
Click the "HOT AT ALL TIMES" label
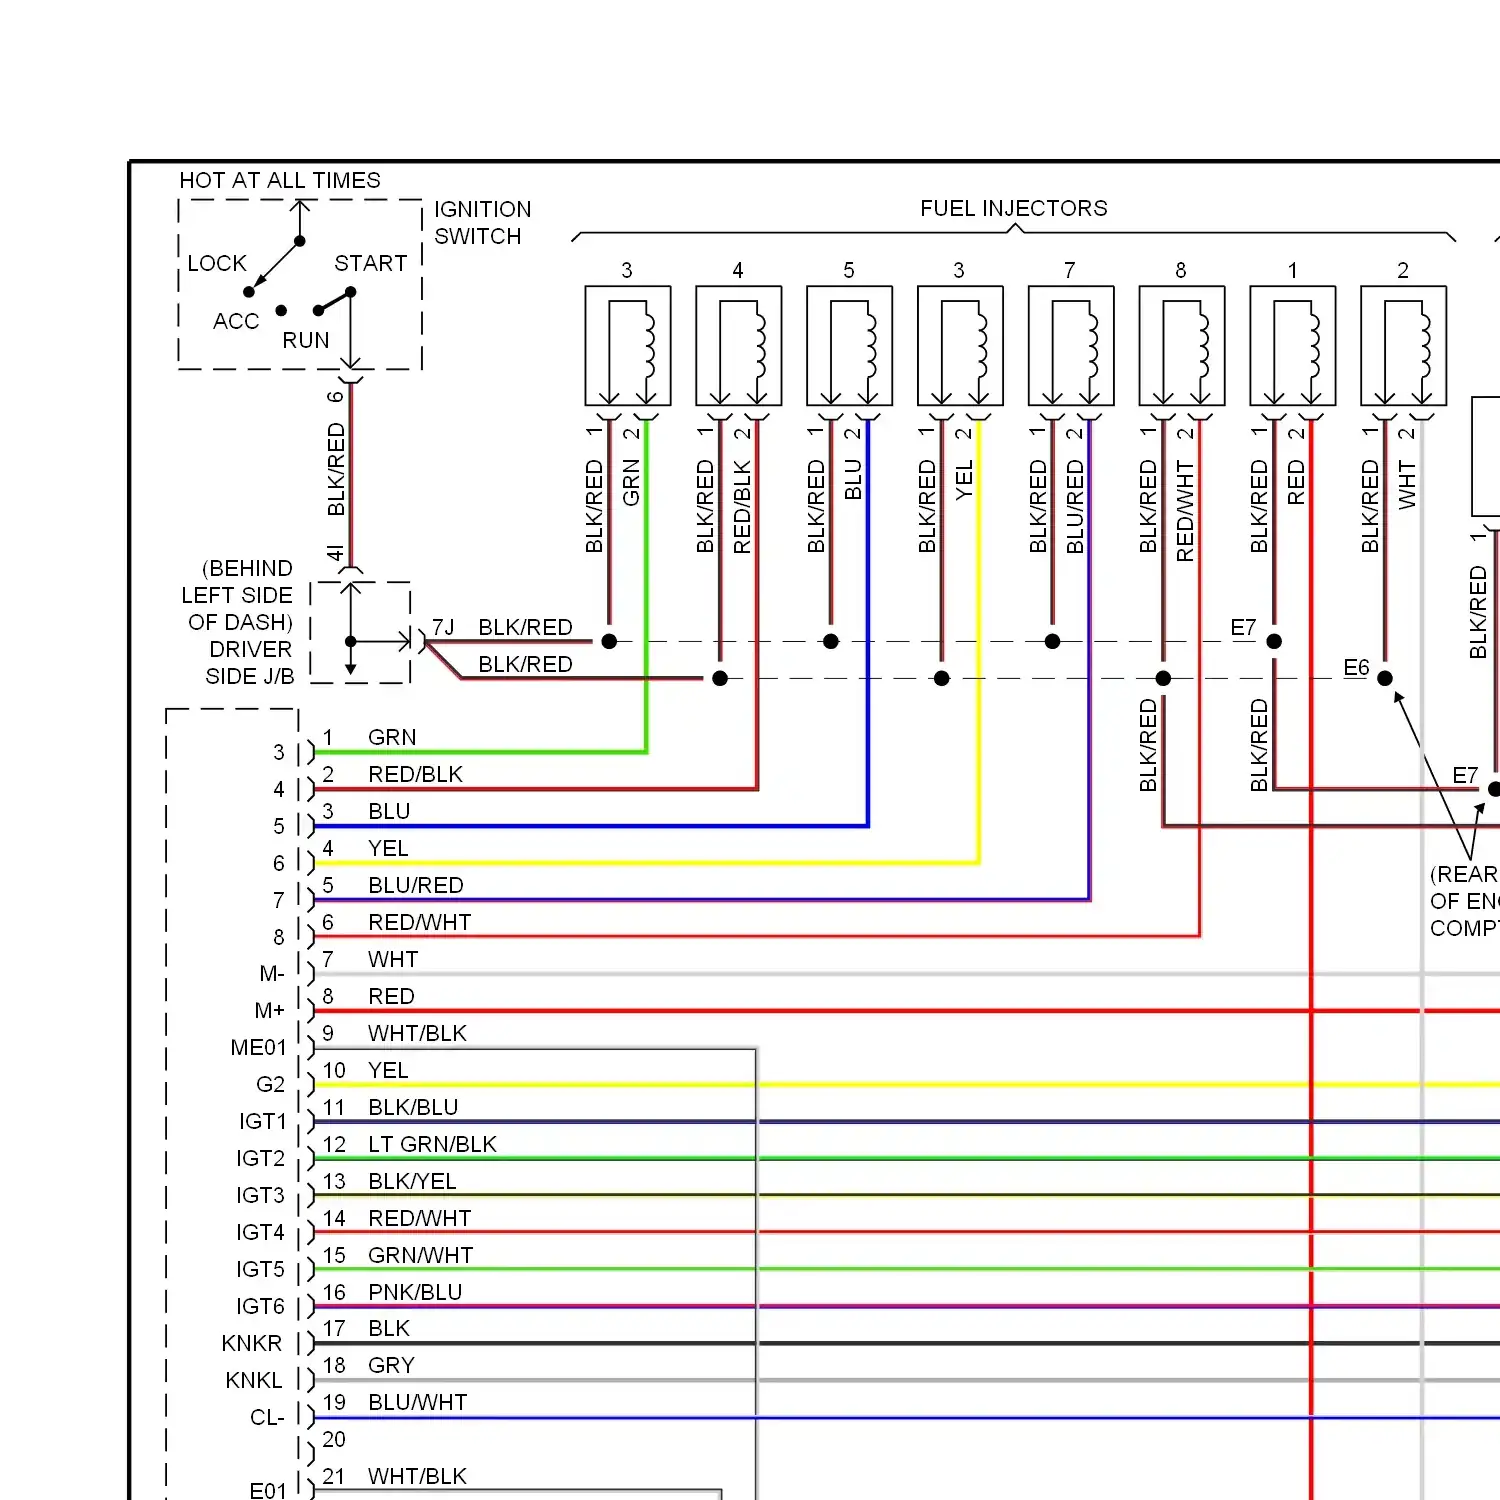280,180
